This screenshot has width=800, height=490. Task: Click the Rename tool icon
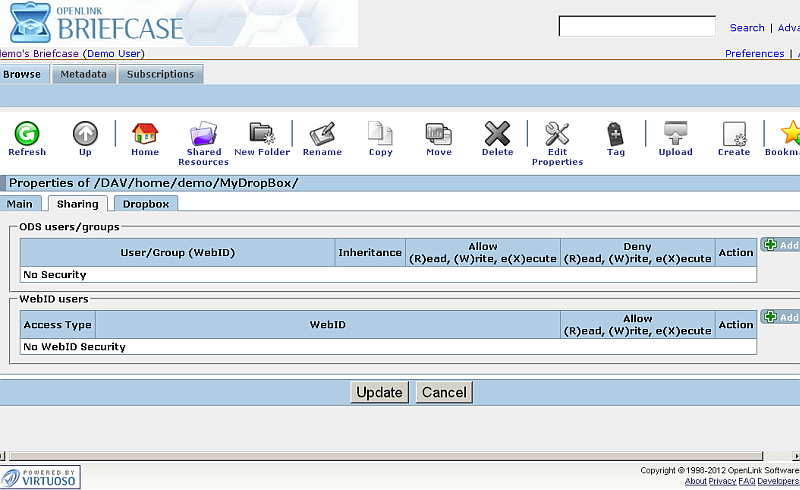pos(322,134)
